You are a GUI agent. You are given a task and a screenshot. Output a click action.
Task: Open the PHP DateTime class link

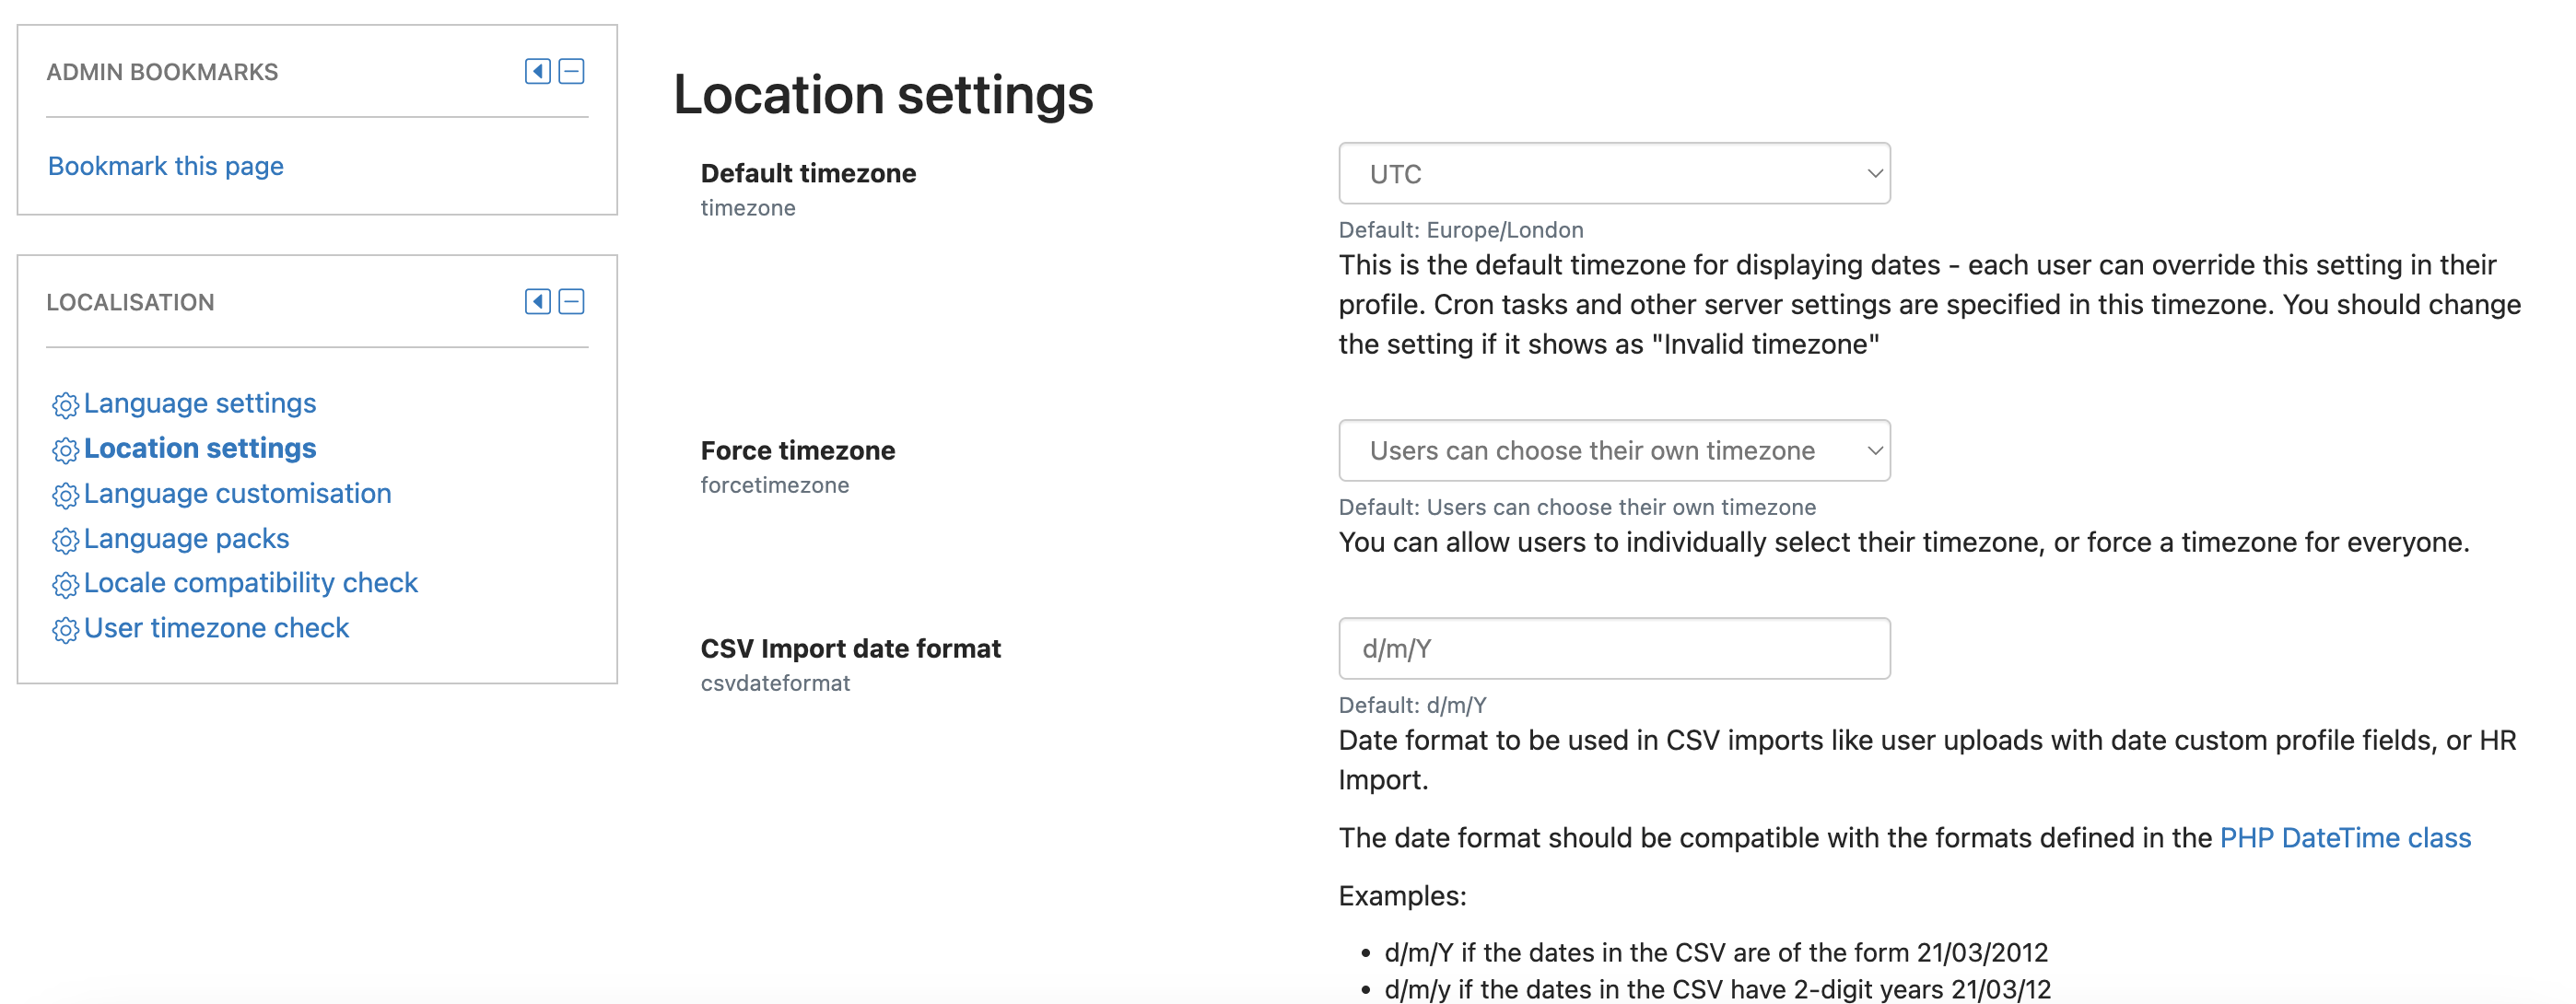pos(2345,837)
